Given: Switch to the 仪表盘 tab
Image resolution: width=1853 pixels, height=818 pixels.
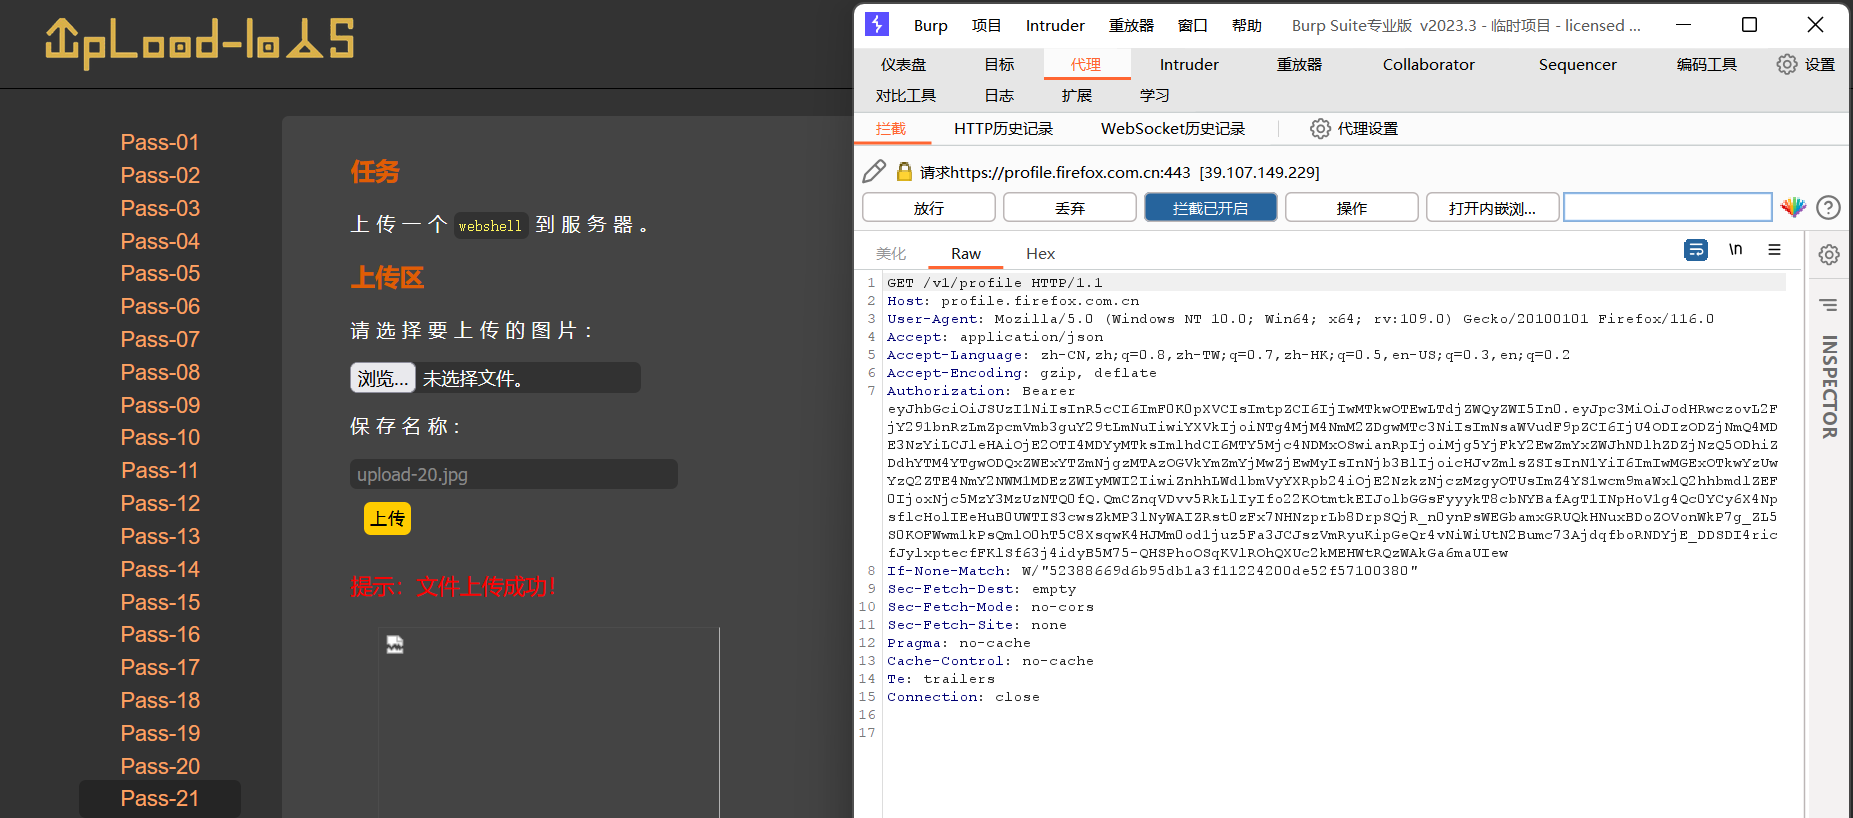Looking at the screenshot, I should pyautogui.click(x=903, y=64).
